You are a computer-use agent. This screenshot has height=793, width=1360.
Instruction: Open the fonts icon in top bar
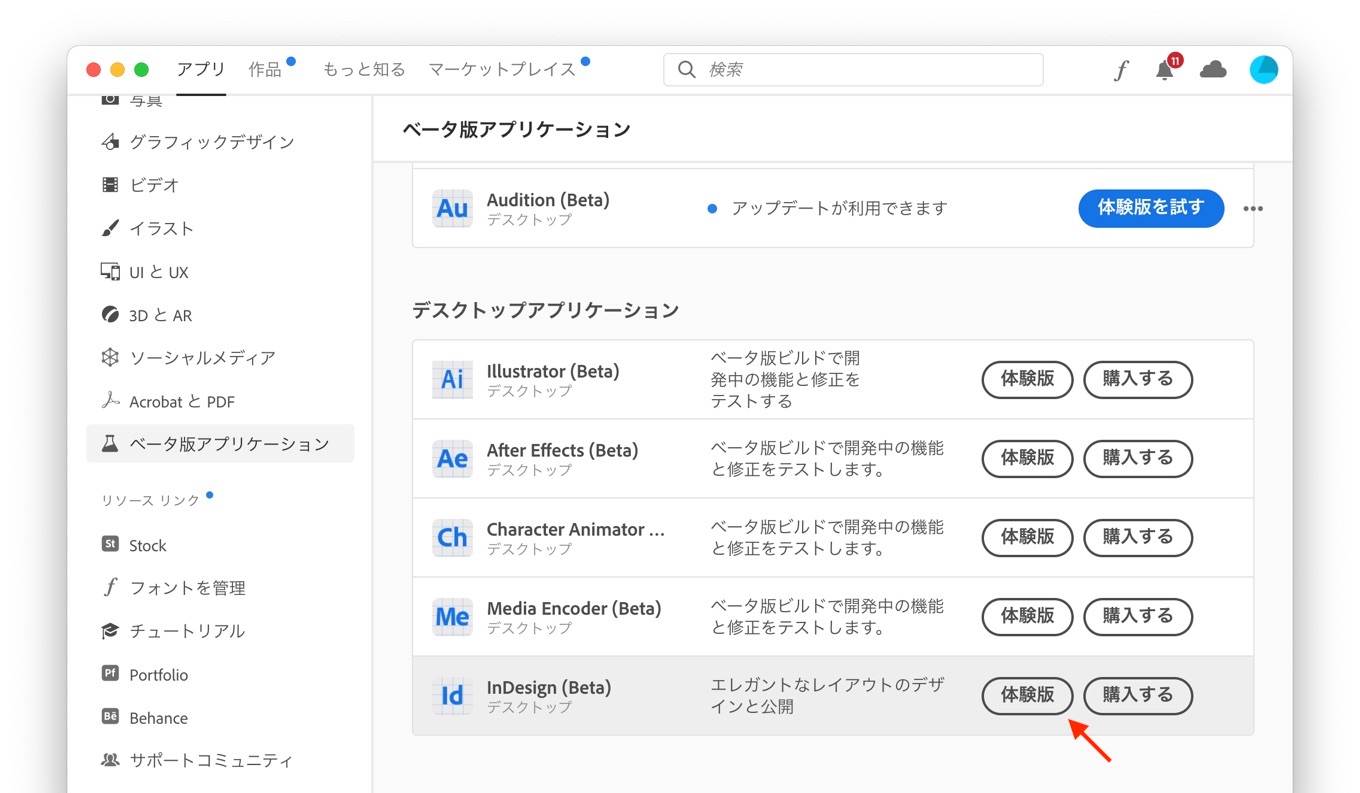click(1122, 70)
